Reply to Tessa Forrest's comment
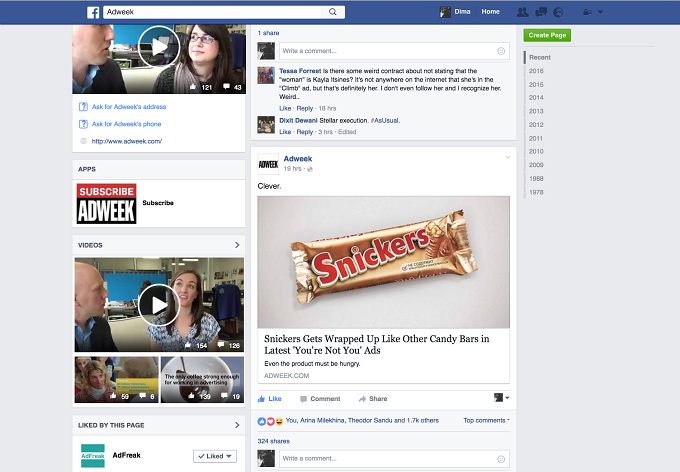 pos(304,108)
